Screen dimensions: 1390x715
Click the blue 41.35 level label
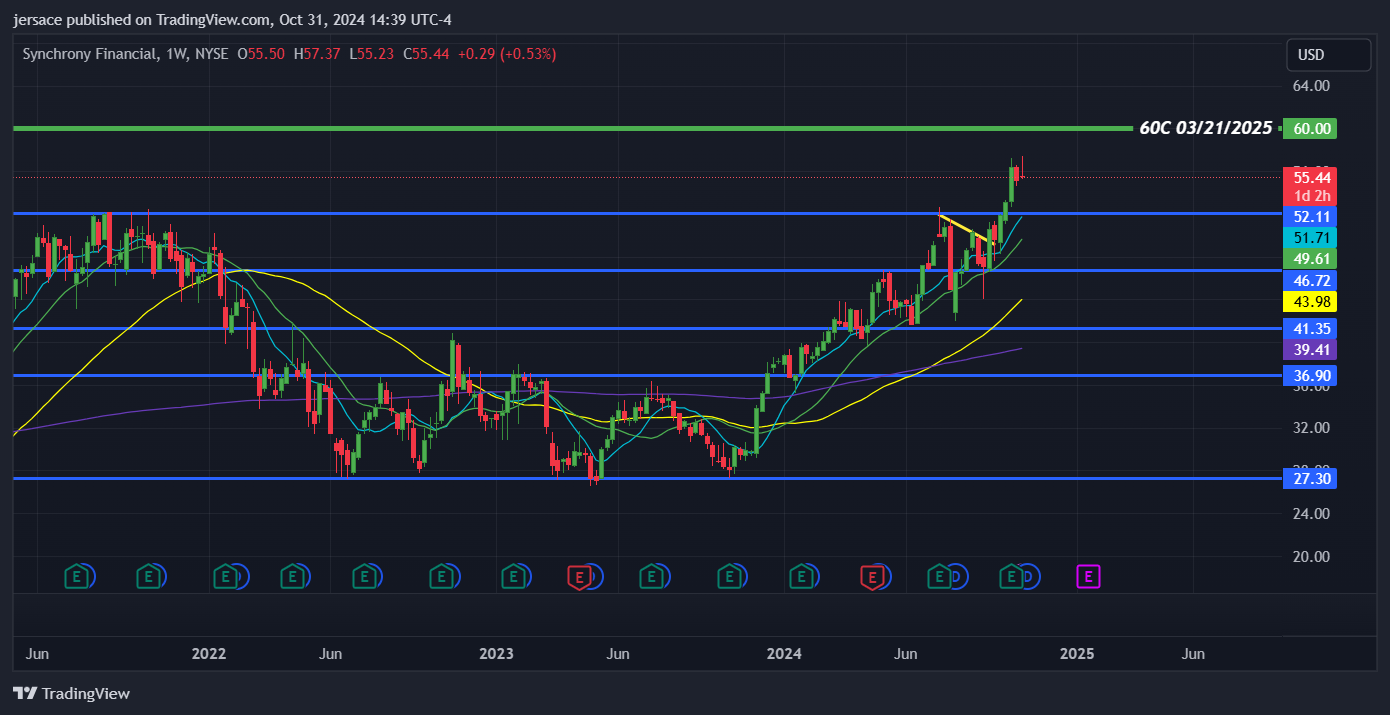[x=1312, y=328]
